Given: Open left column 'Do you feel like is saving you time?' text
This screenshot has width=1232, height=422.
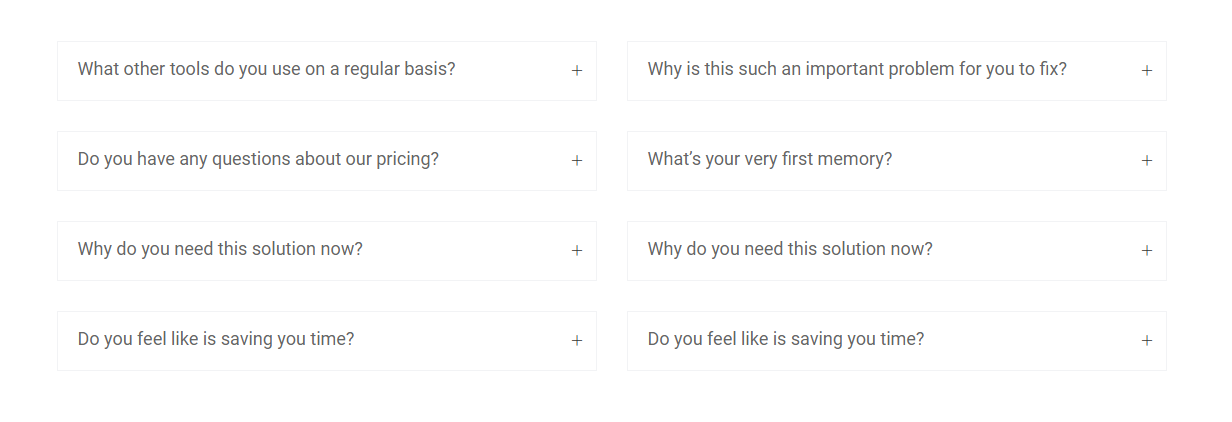Looking at the screenshot, I should coord(216,339).
